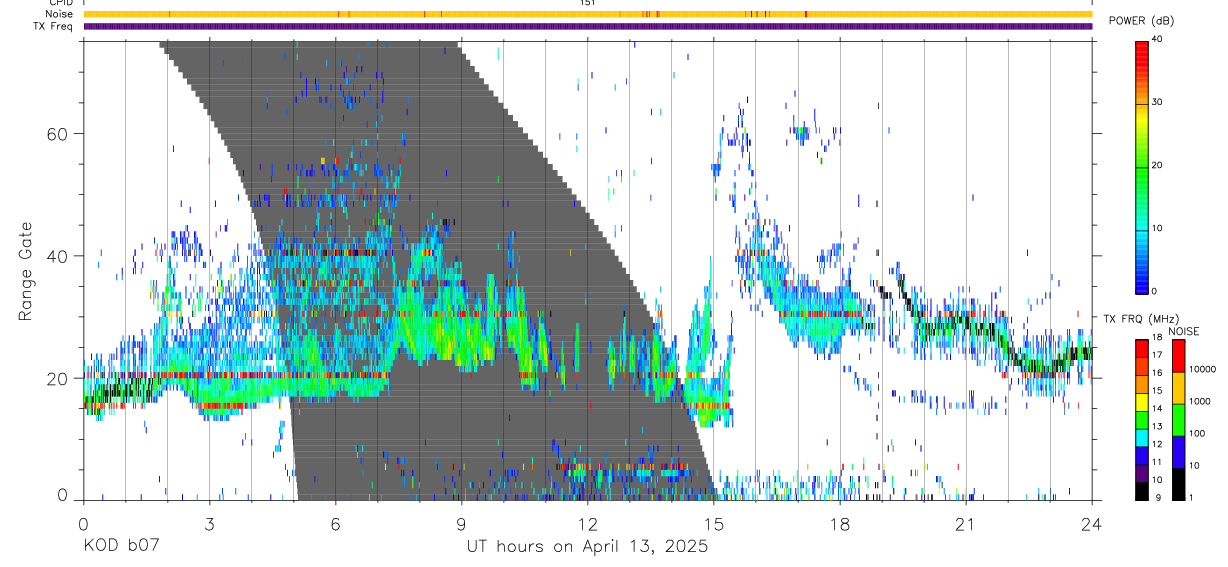Click the green segment of NOISE colorbar
Image resolution: width=1228 pixels, height=567 pixels.
click(x=1178, y=420)
